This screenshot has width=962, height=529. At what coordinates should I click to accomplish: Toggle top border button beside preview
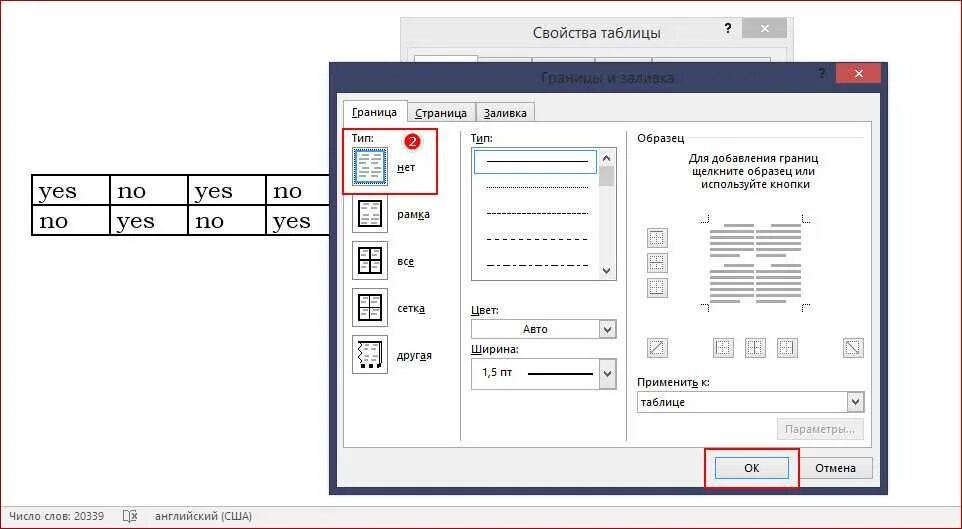pyautogui.click(x=657, y=237)
